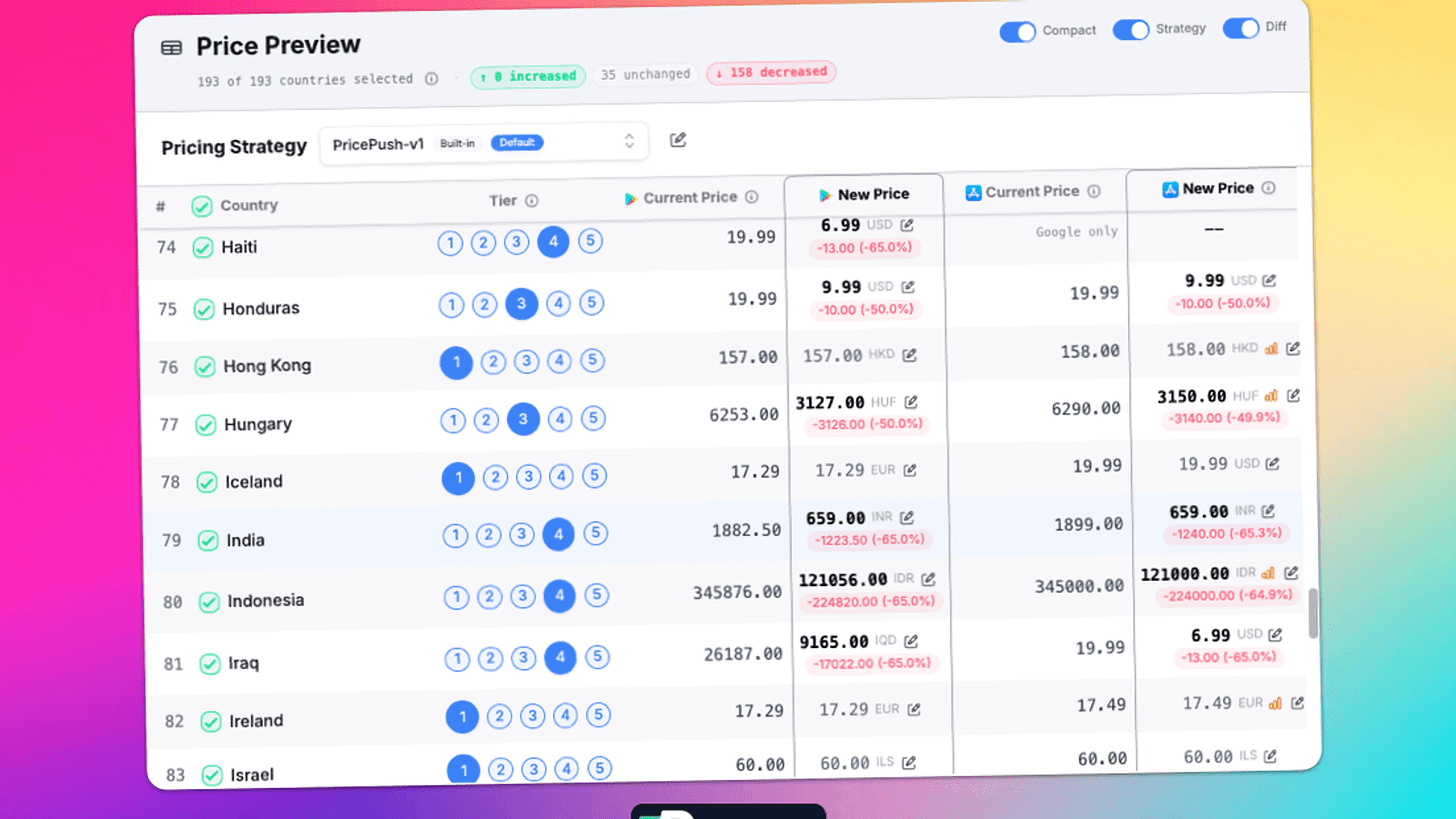Viewport: 1456px width, 819px height.
Task: Set Hungary to tier 4
Action: (560, 419)
